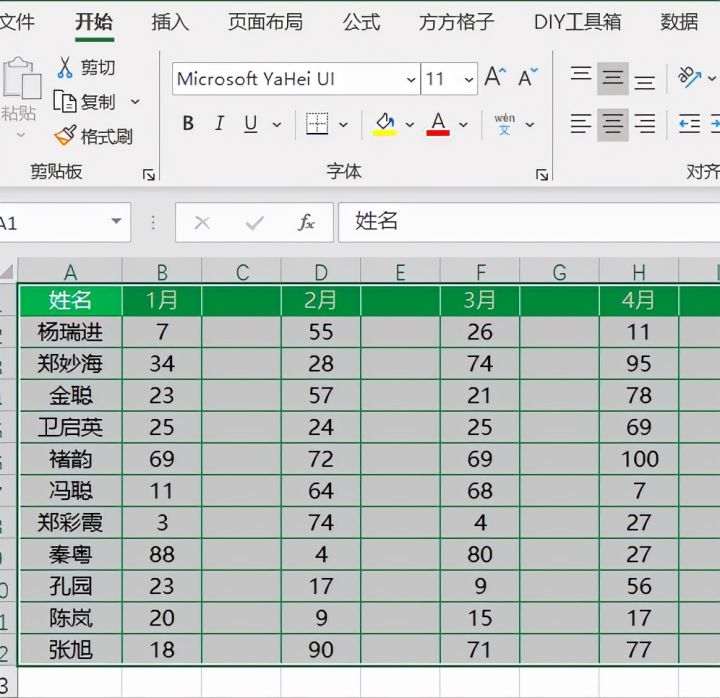Select the Format Painter brush
Image resolution: width=720 pixels, height=698 pixels.
(65, 135)
